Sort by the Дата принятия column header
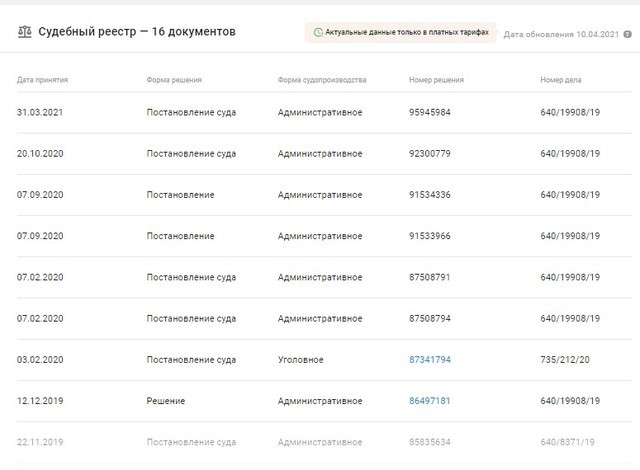 pyautogui.click(x=42, y=78)
